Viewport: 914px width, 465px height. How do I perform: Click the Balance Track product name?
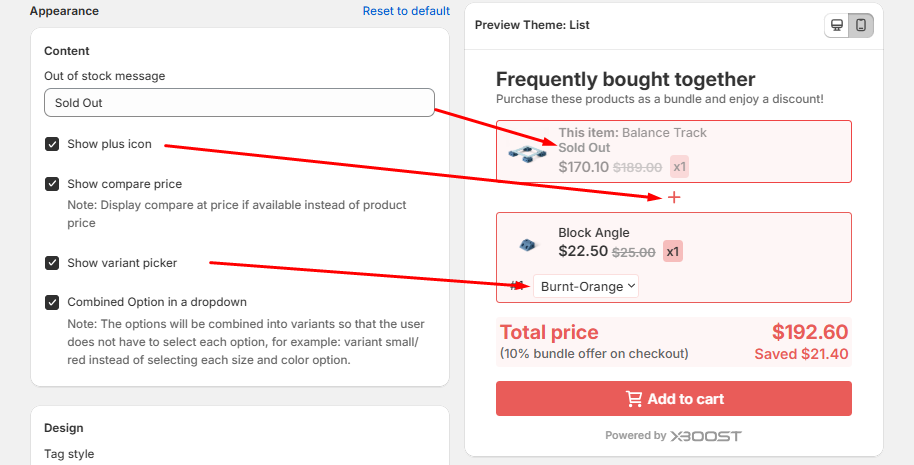664,132
